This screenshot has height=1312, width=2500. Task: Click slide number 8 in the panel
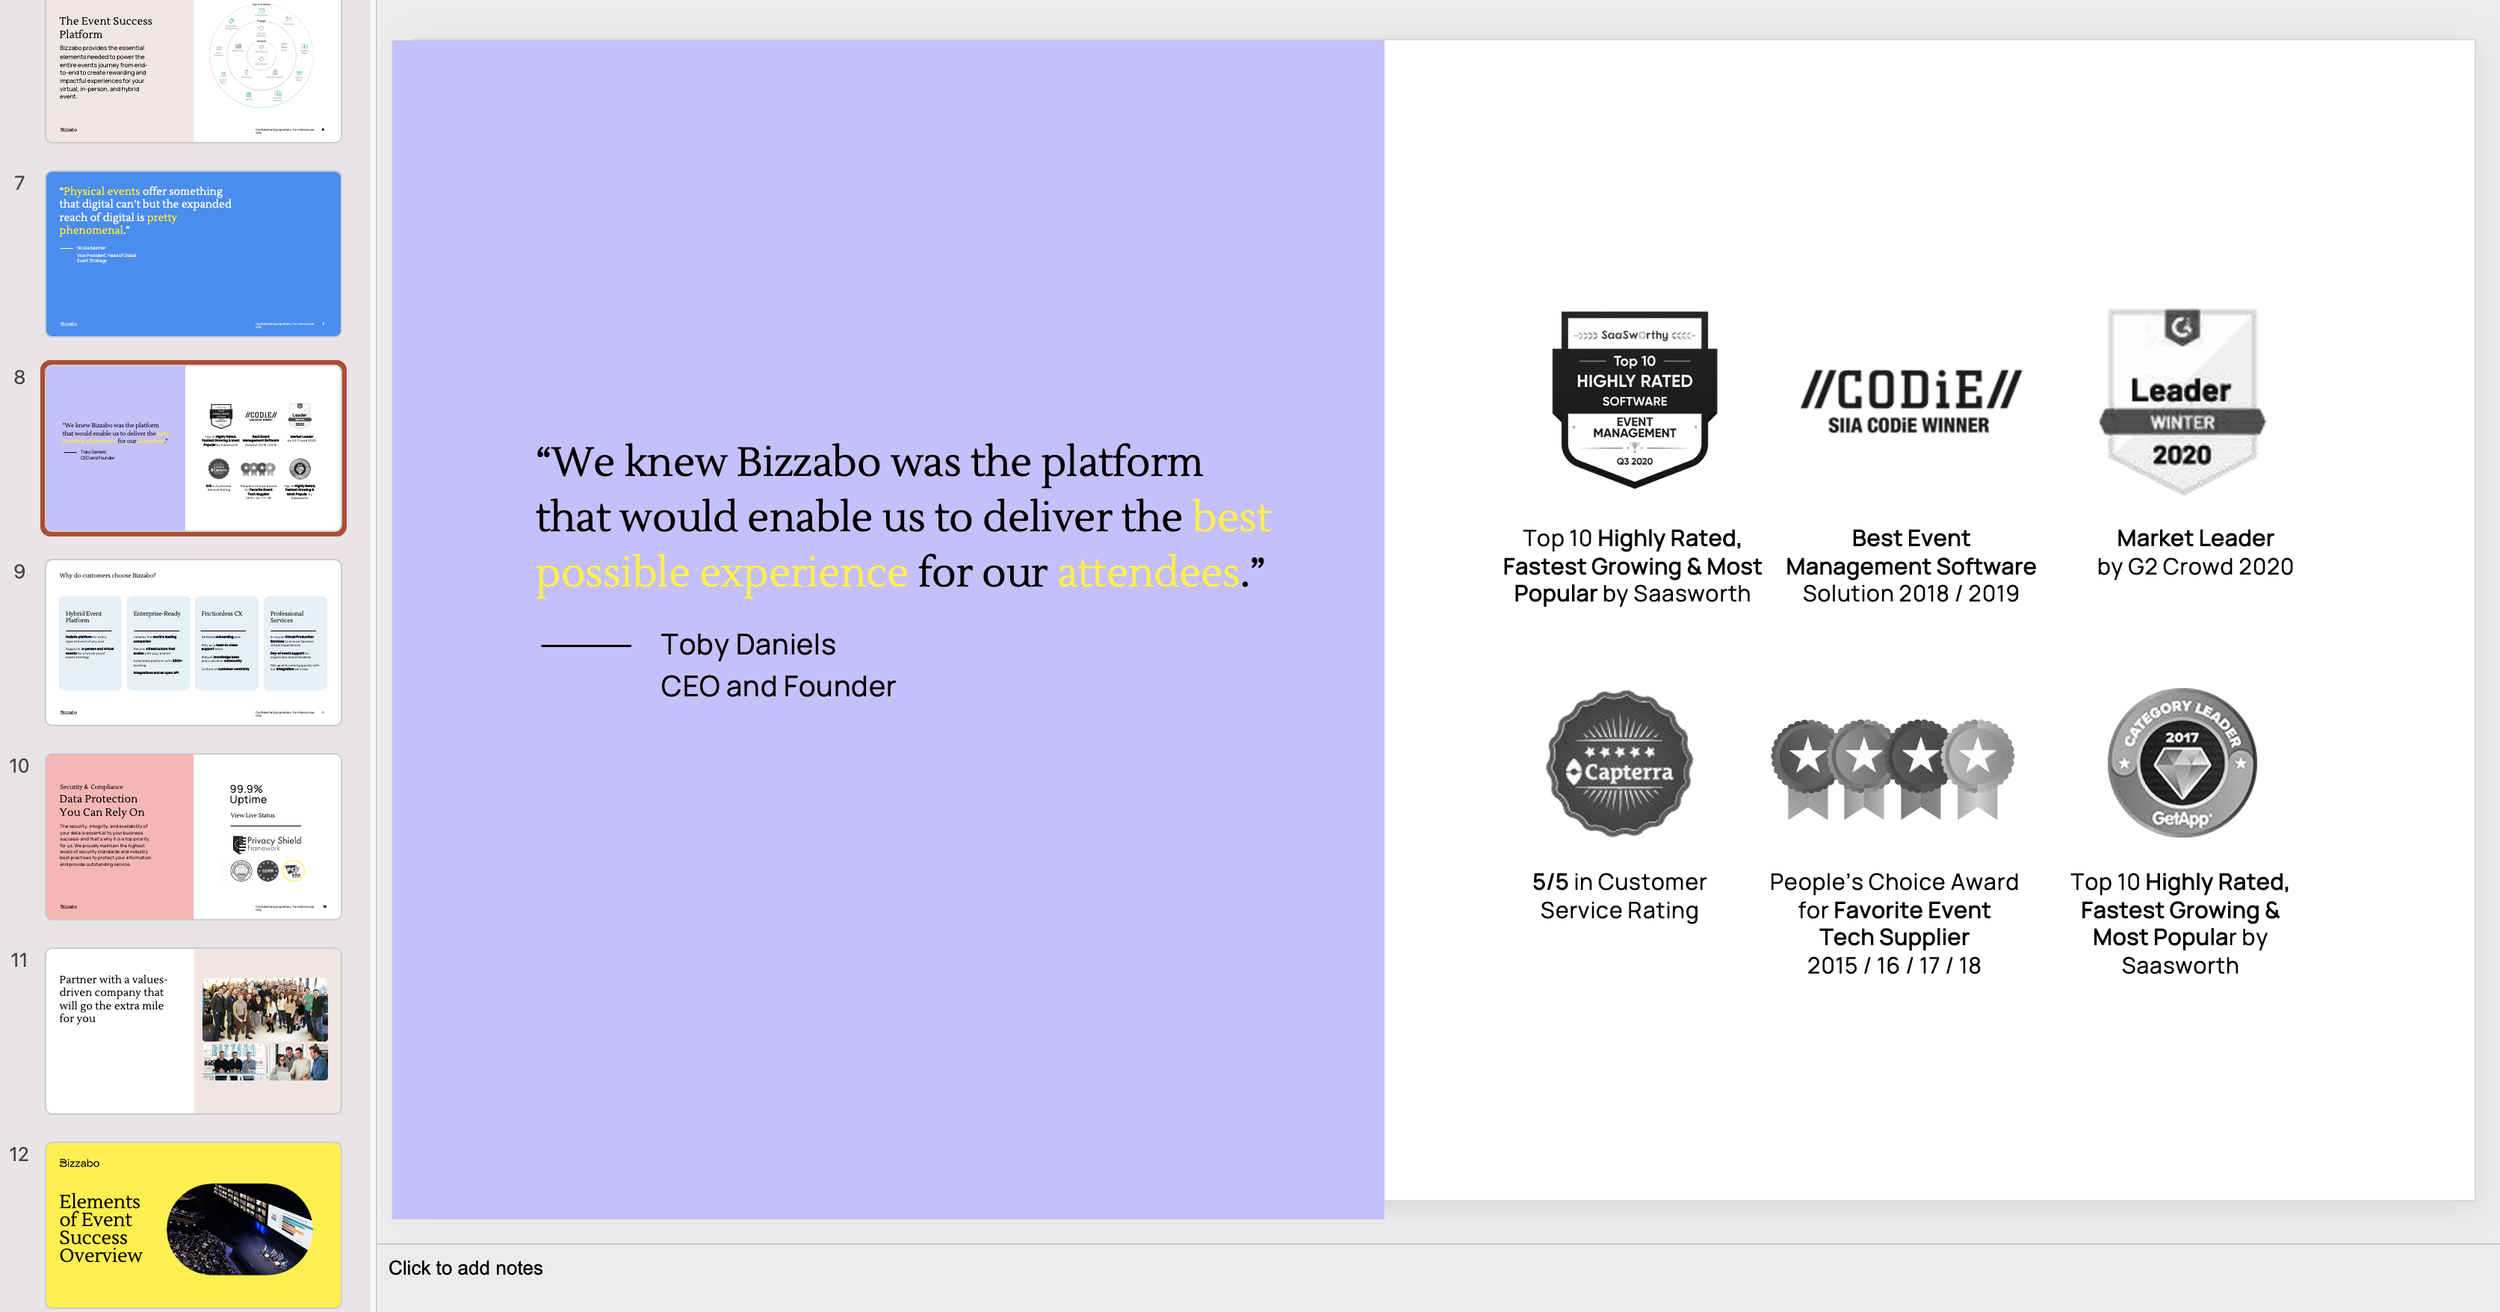point(19,377)
